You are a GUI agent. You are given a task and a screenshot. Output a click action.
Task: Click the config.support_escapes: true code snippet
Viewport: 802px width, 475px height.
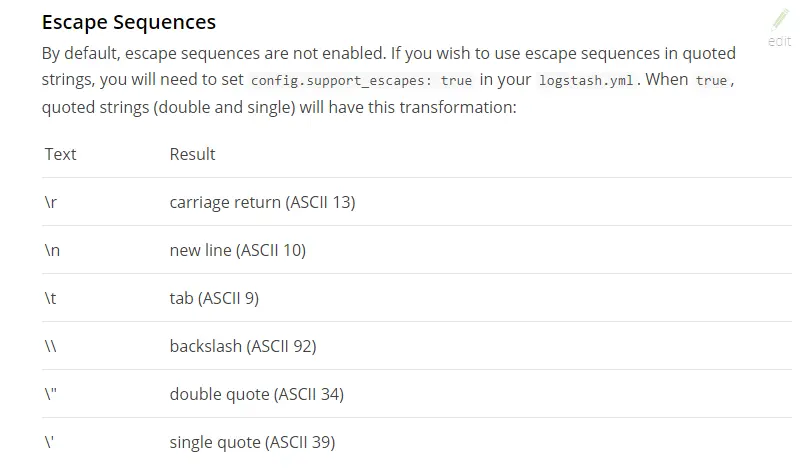coord(362,81)
